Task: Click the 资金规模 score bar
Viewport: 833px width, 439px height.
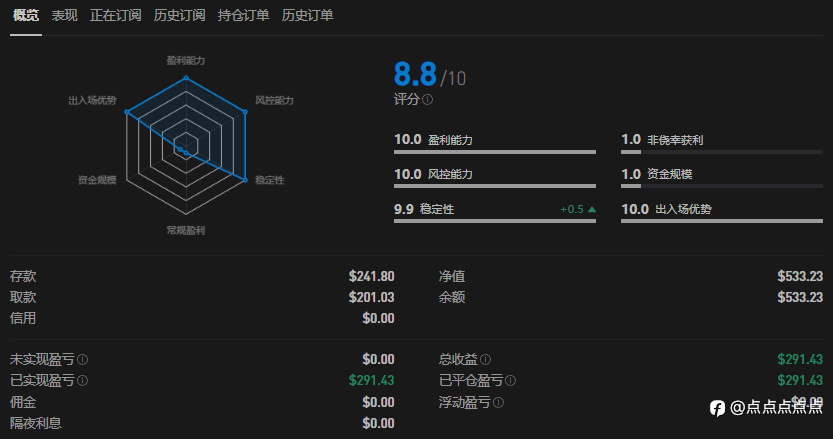Action: point(721,186)
